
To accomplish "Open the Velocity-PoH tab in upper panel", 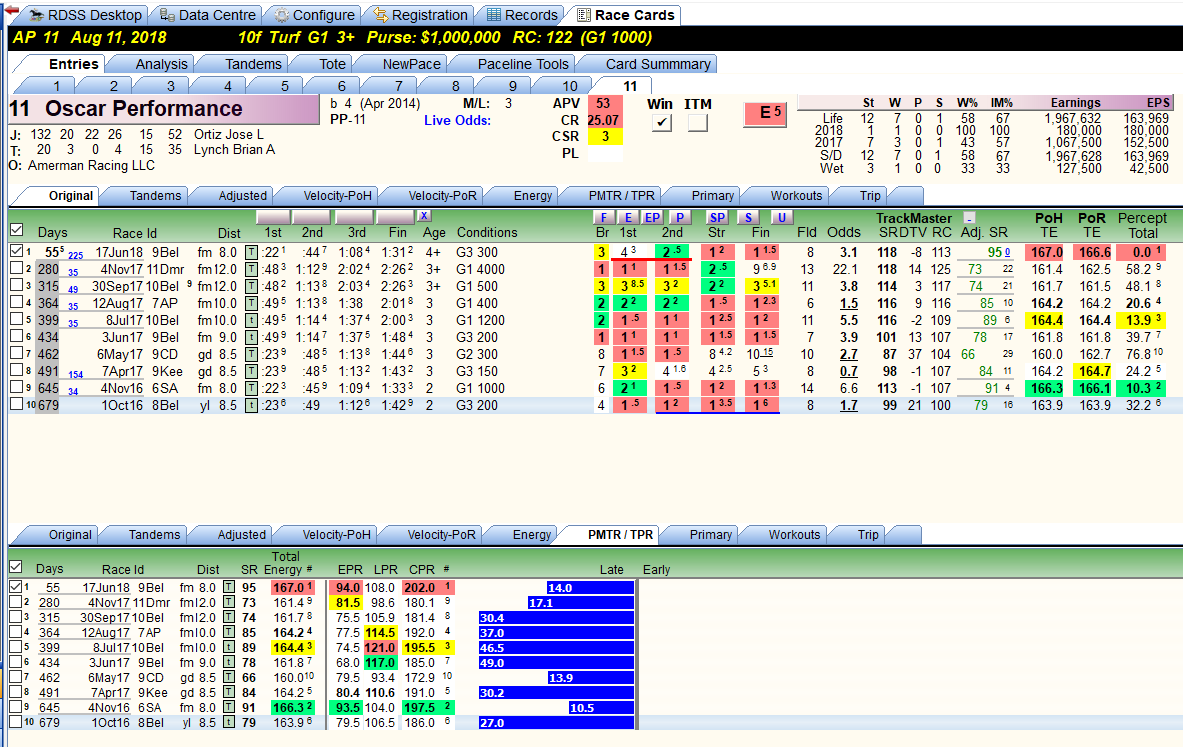I will click(337, 195).
